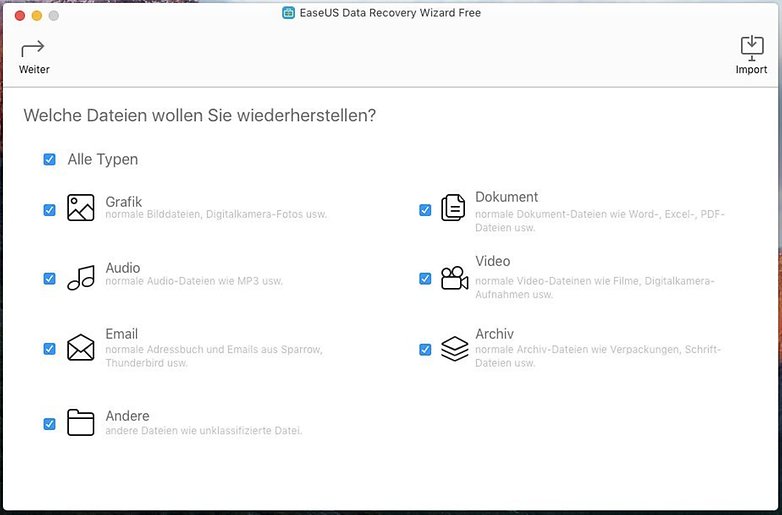Uncheck the Alle Typen checkbox

(x=49, y=160)
